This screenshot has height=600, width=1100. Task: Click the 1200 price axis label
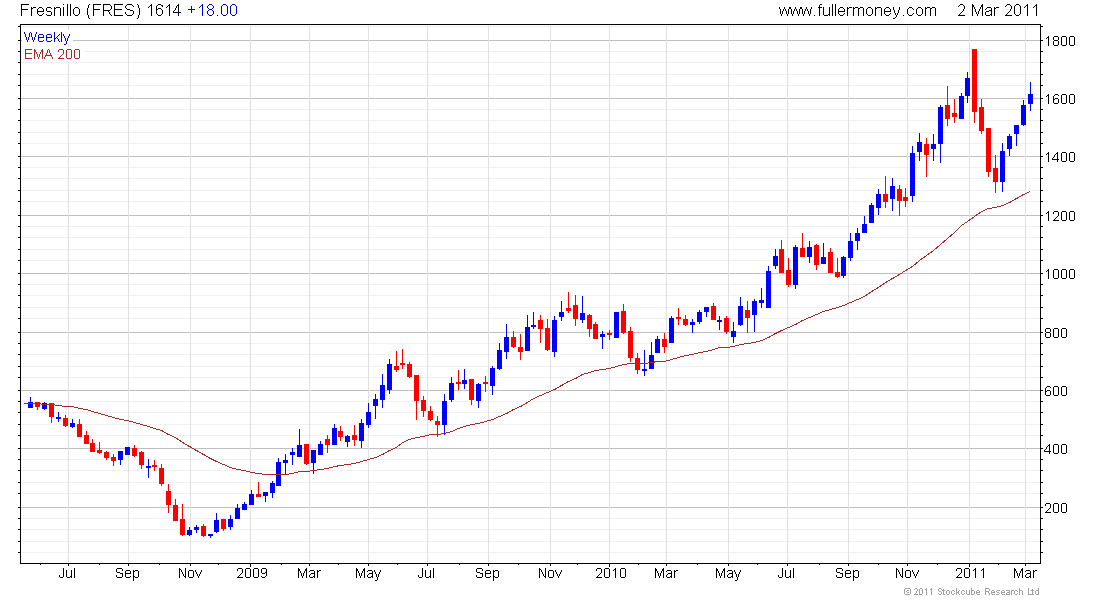pyautogui.click(x=1060, y=215)
